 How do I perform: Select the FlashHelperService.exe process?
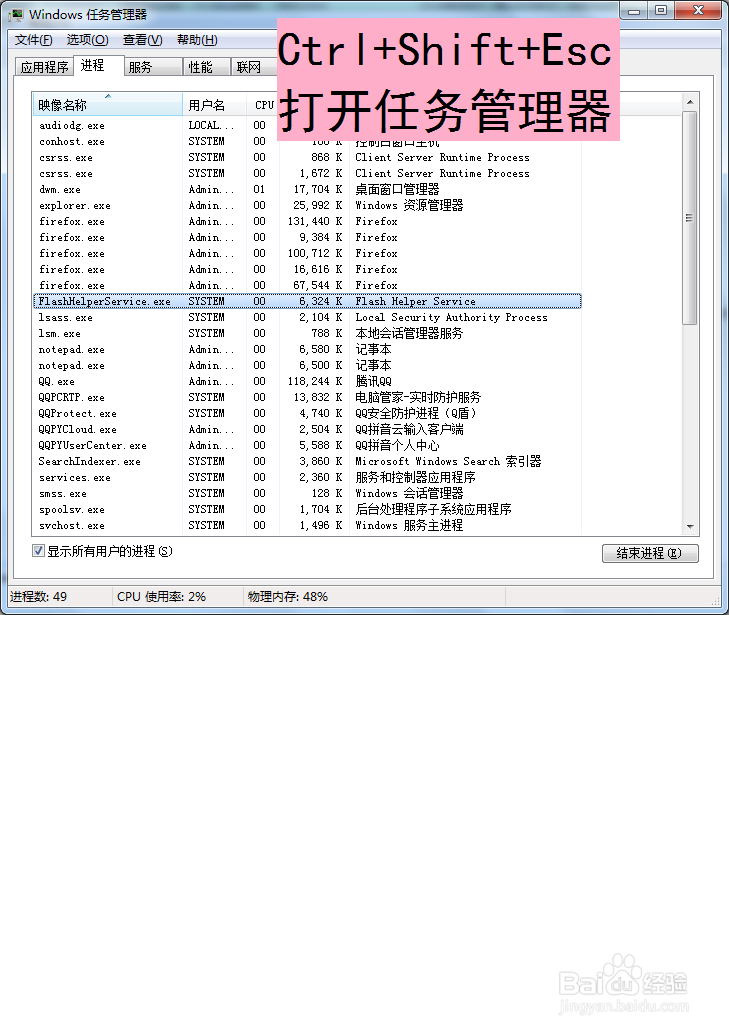pyautogui.click(x=307, y=301)
